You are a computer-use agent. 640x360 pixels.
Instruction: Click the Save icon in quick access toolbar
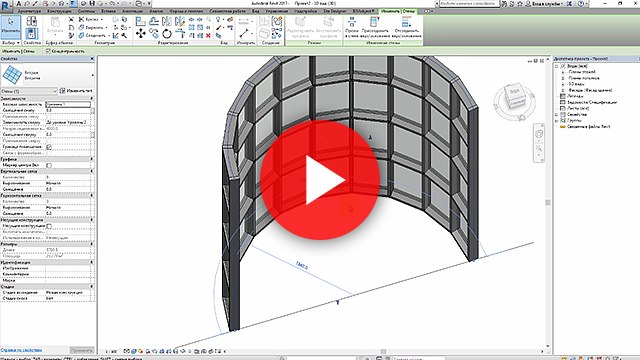pyautogui.click(x=92, y=3)
